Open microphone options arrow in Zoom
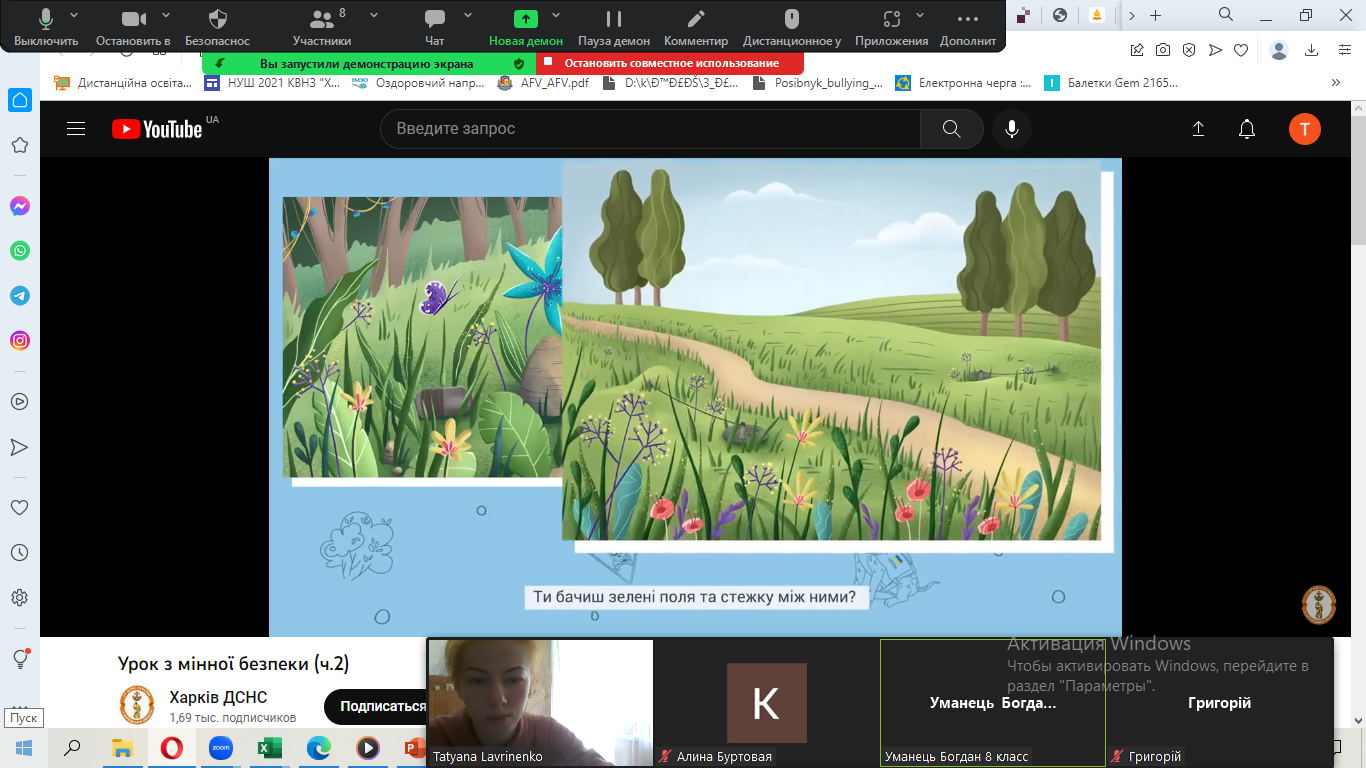The image size is (1366, 768). pyautogui.click(x=74, y=15)
